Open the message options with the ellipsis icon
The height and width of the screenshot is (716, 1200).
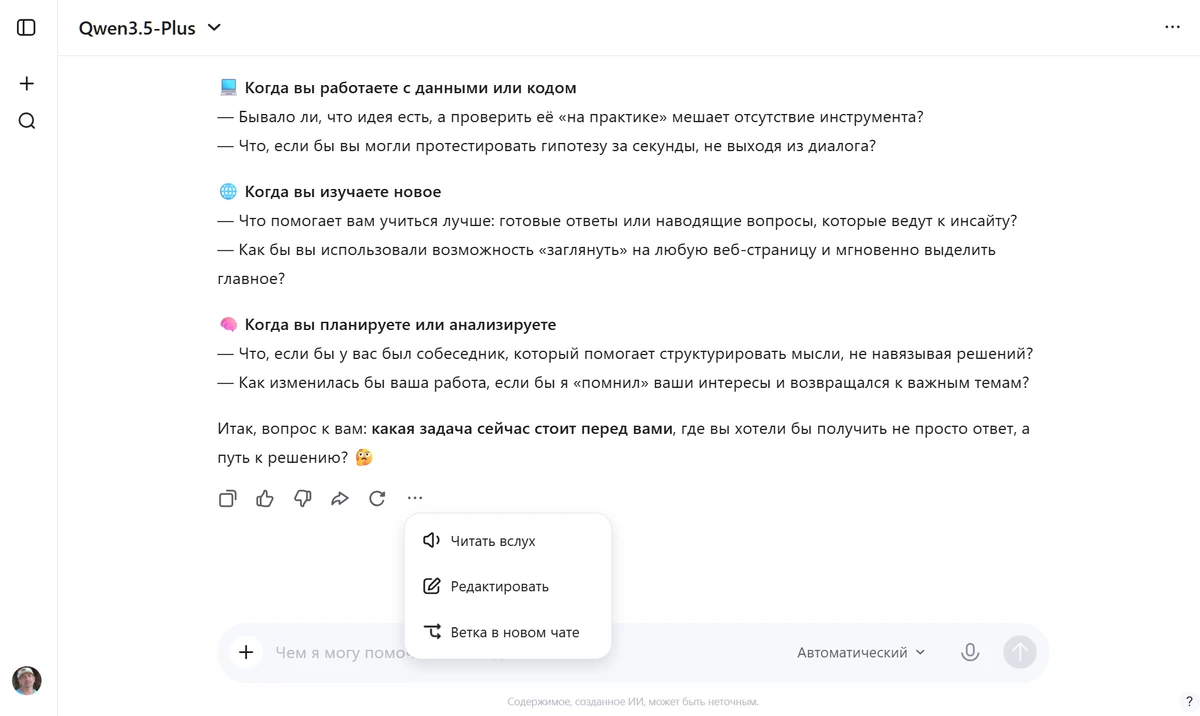tap(415, 498)
